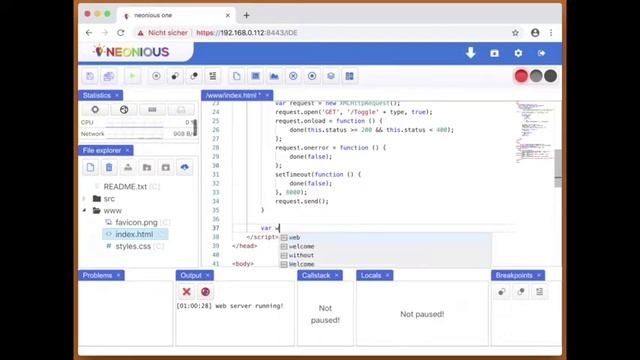Click the Save all files icon
640x360 pixels.
tap(109, 76)
